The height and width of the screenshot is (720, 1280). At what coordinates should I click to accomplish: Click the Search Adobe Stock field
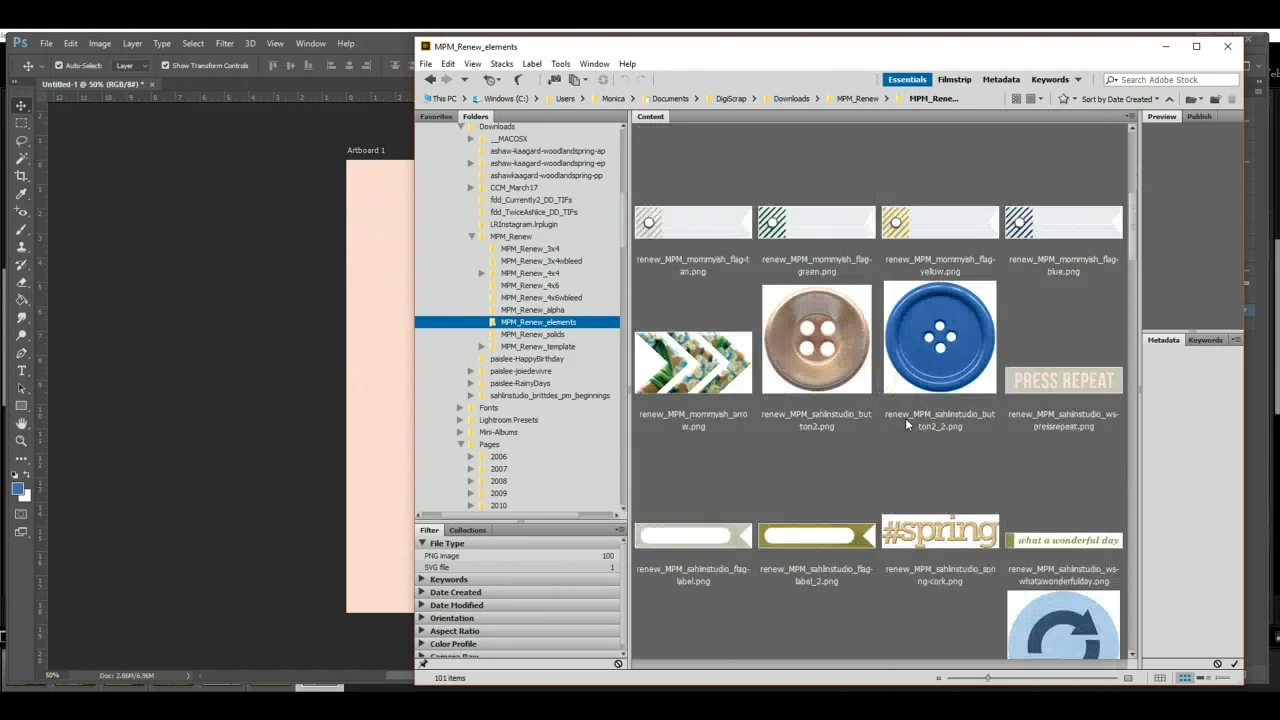point(1172,80)
